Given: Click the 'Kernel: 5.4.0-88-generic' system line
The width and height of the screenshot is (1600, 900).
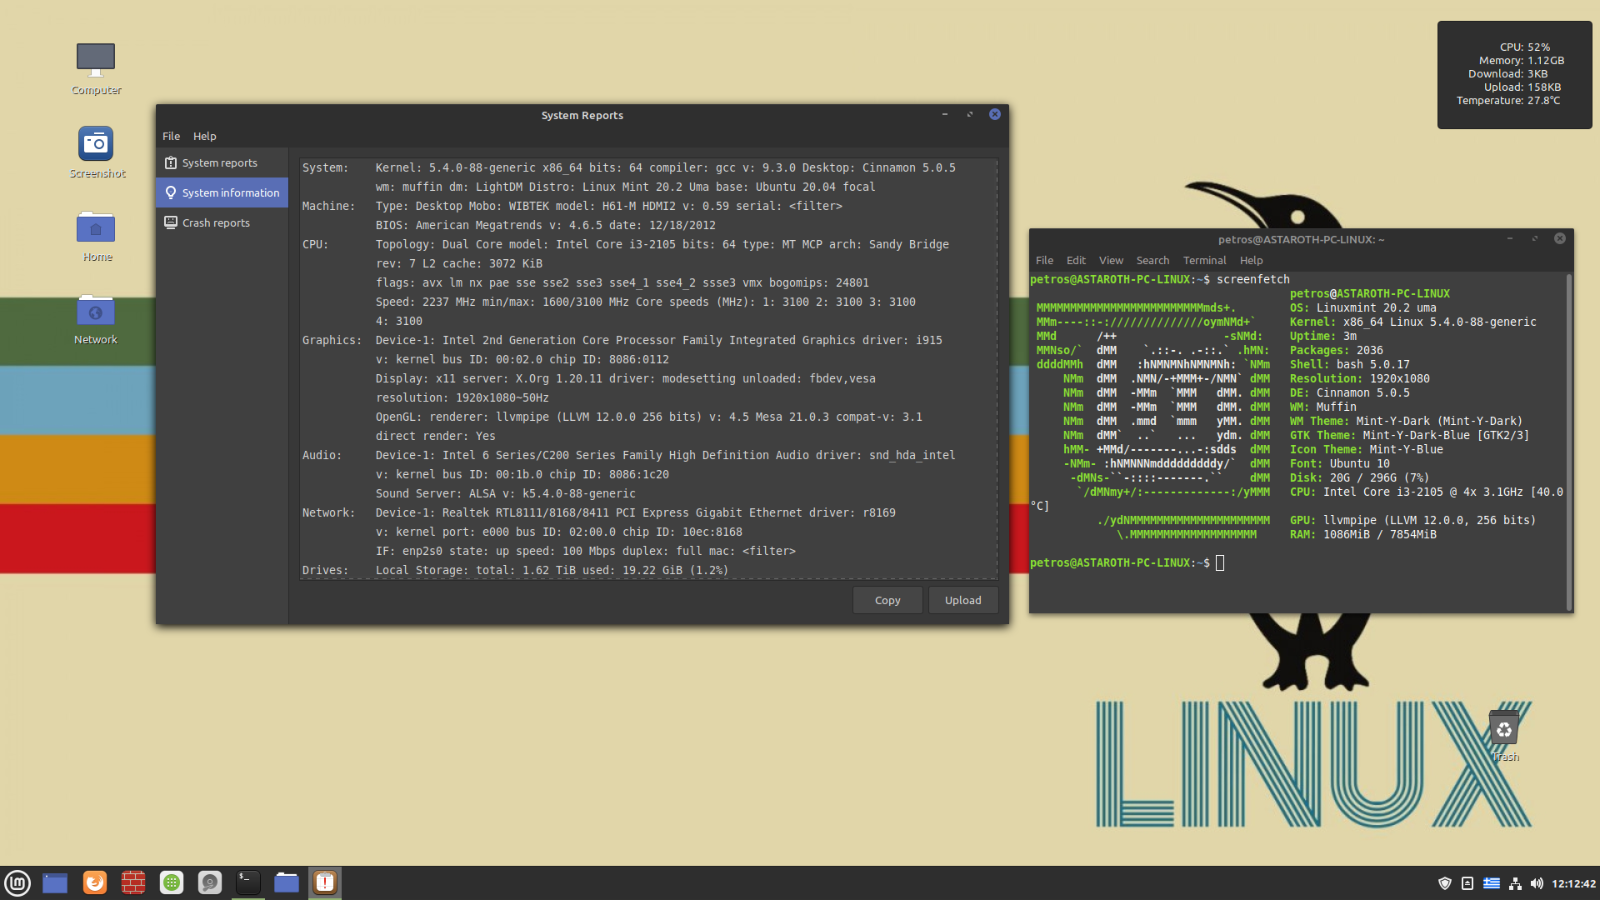Looking at the screenshot, I should point(665,168).
